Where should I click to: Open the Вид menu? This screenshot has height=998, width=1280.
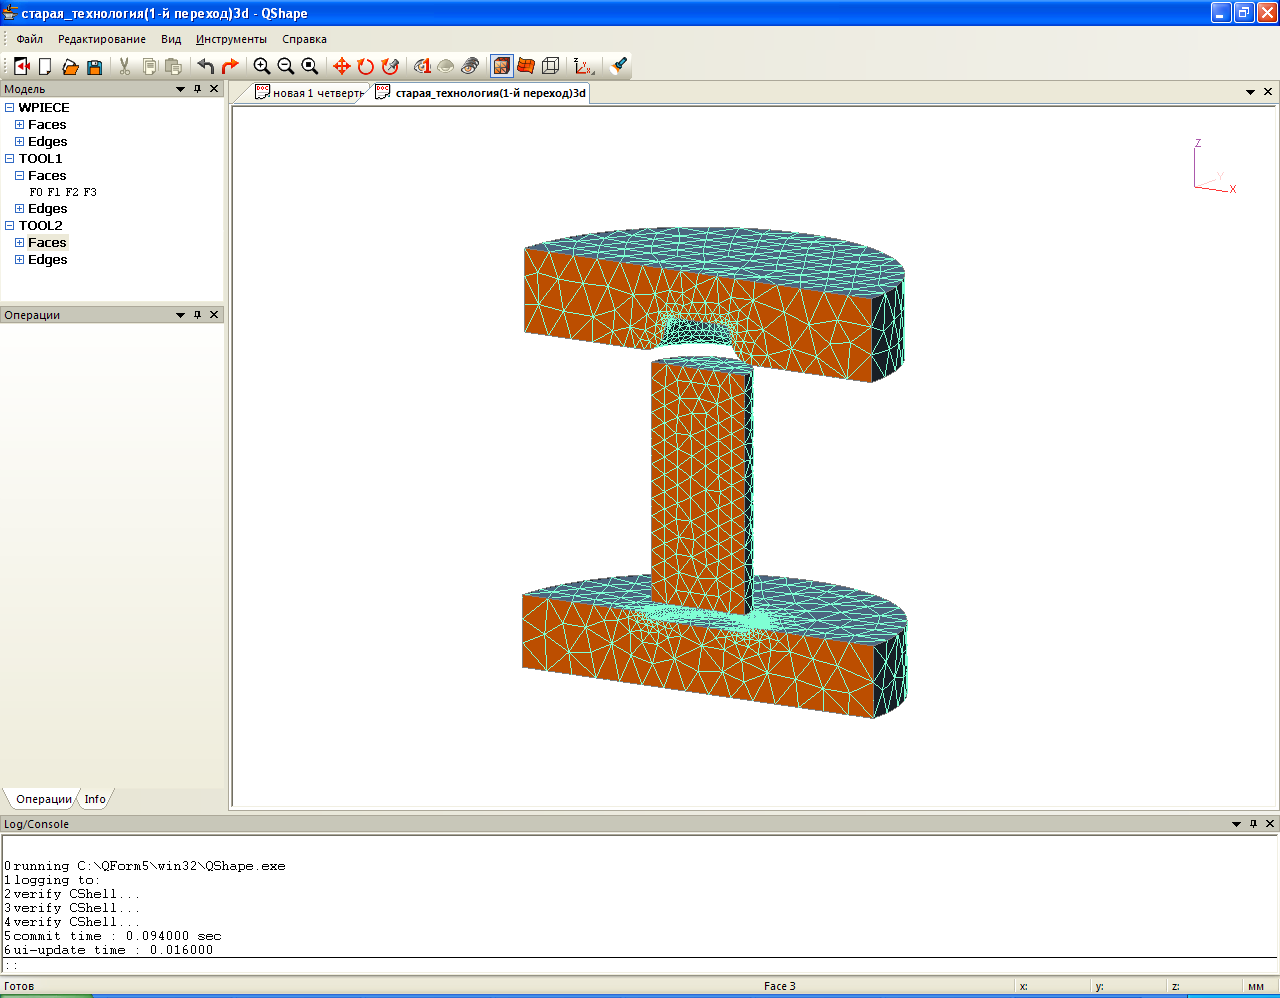(x=171, y=39)
